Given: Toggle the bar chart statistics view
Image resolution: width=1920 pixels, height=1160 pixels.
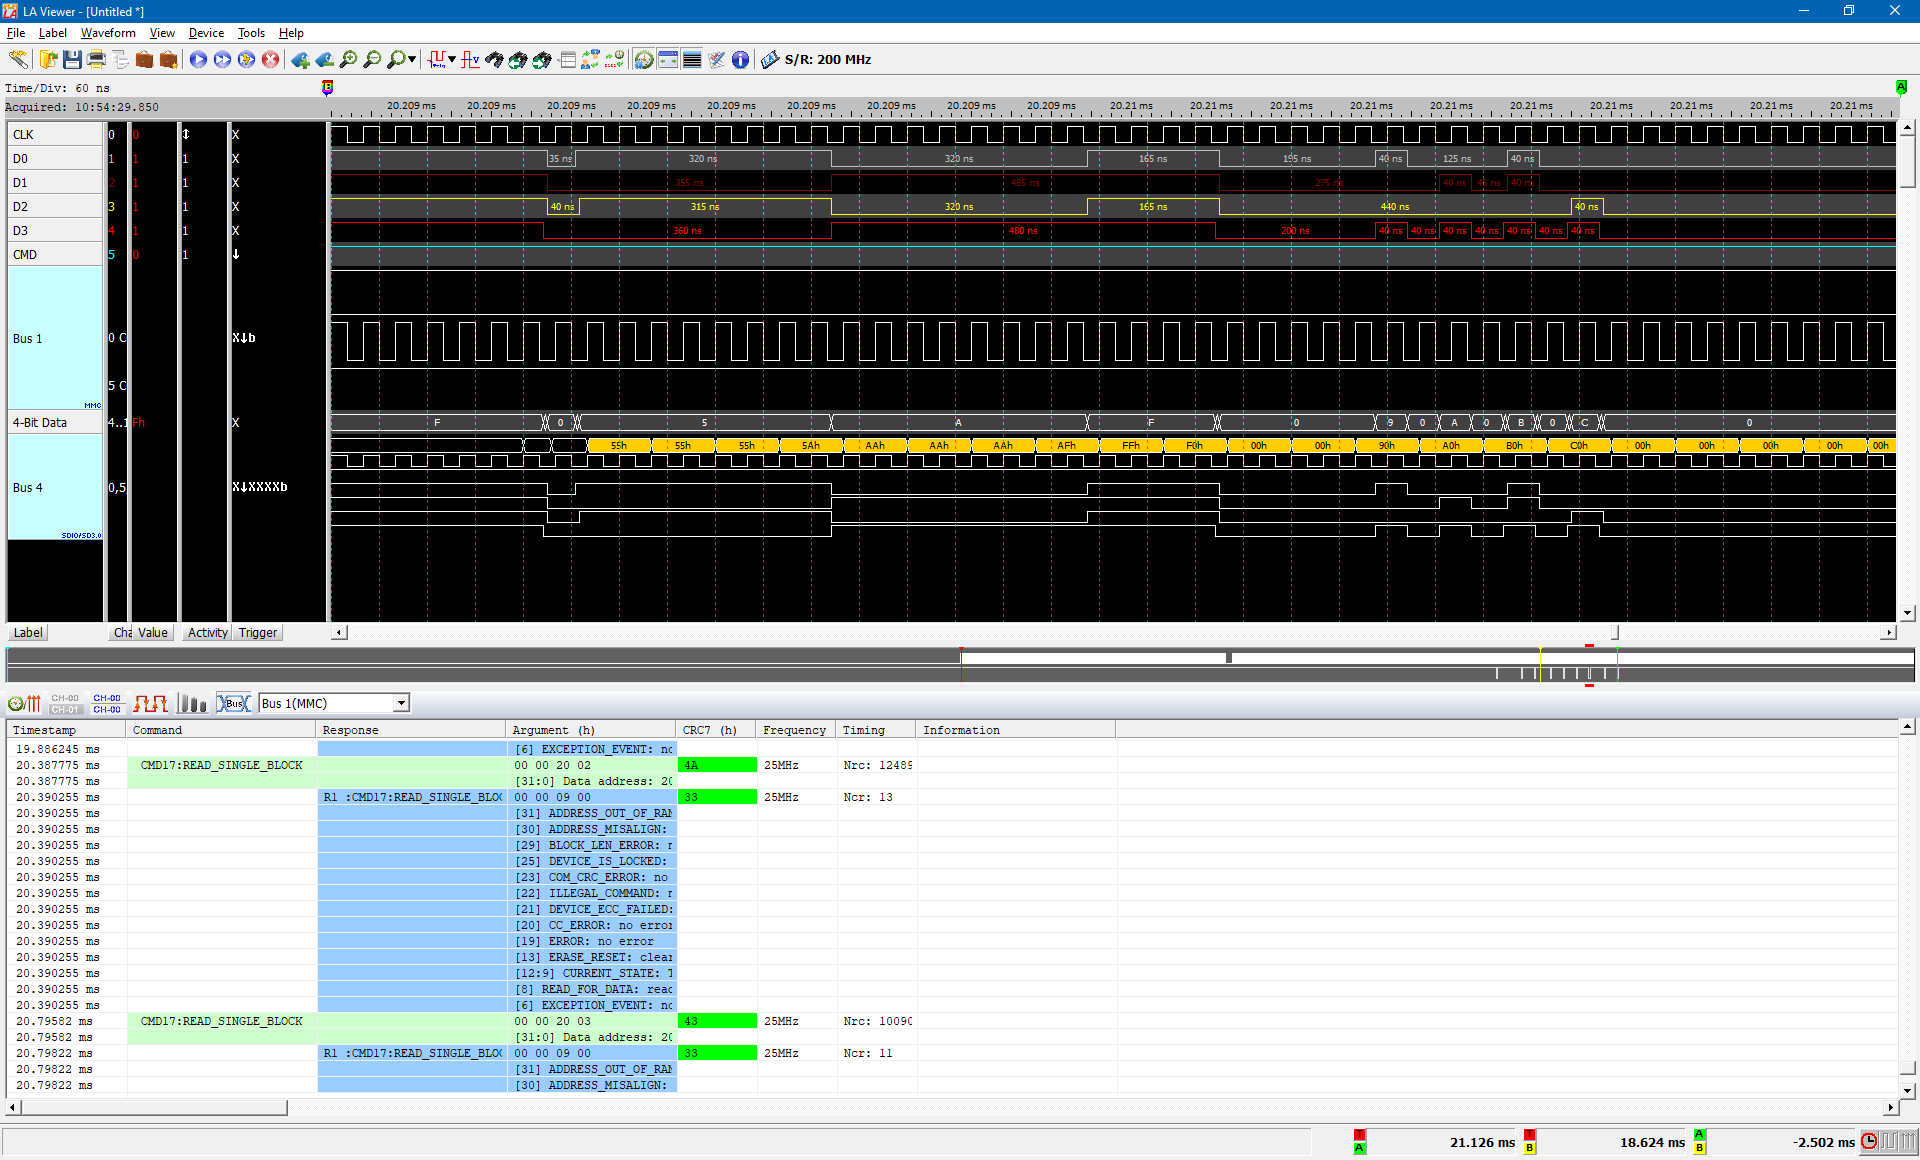Looking at the screenshot, I should pos(191,703).
